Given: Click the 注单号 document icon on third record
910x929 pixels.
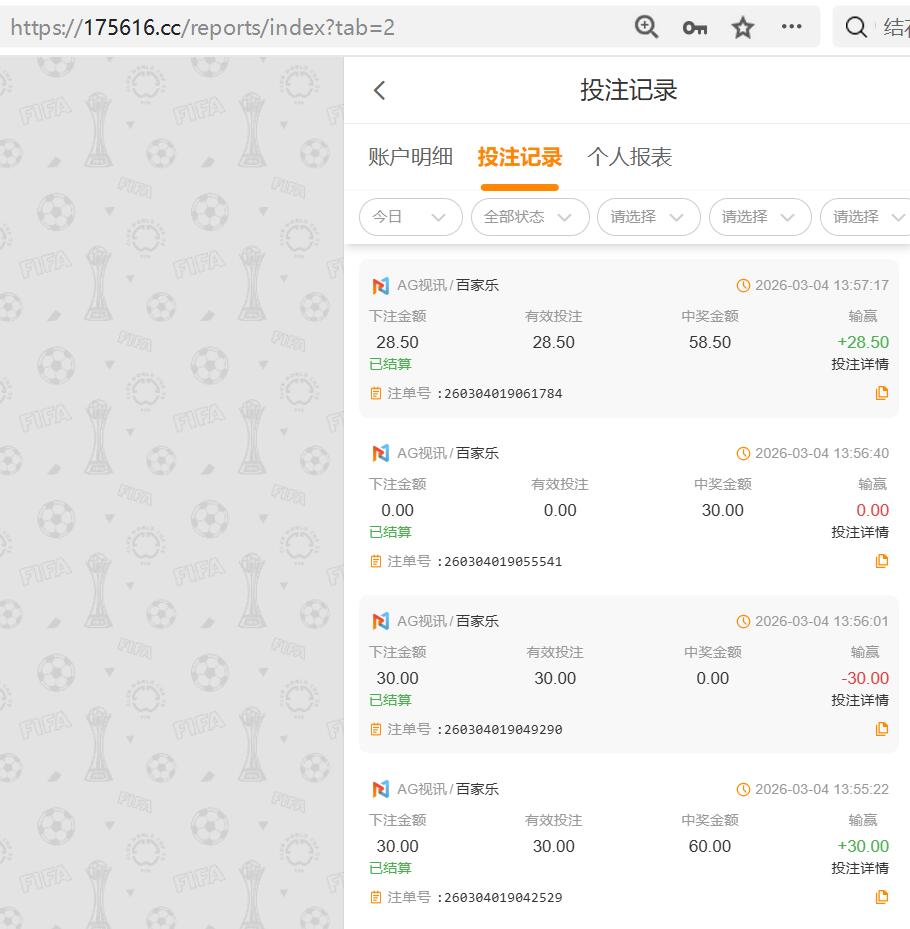Looking at the screenshot, I should [x=881, y=729].
